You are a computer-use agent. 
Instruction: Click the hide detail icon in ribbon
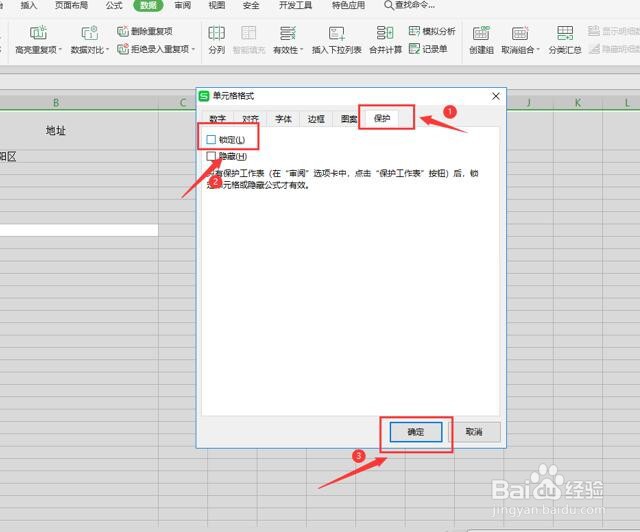[594, 49]
